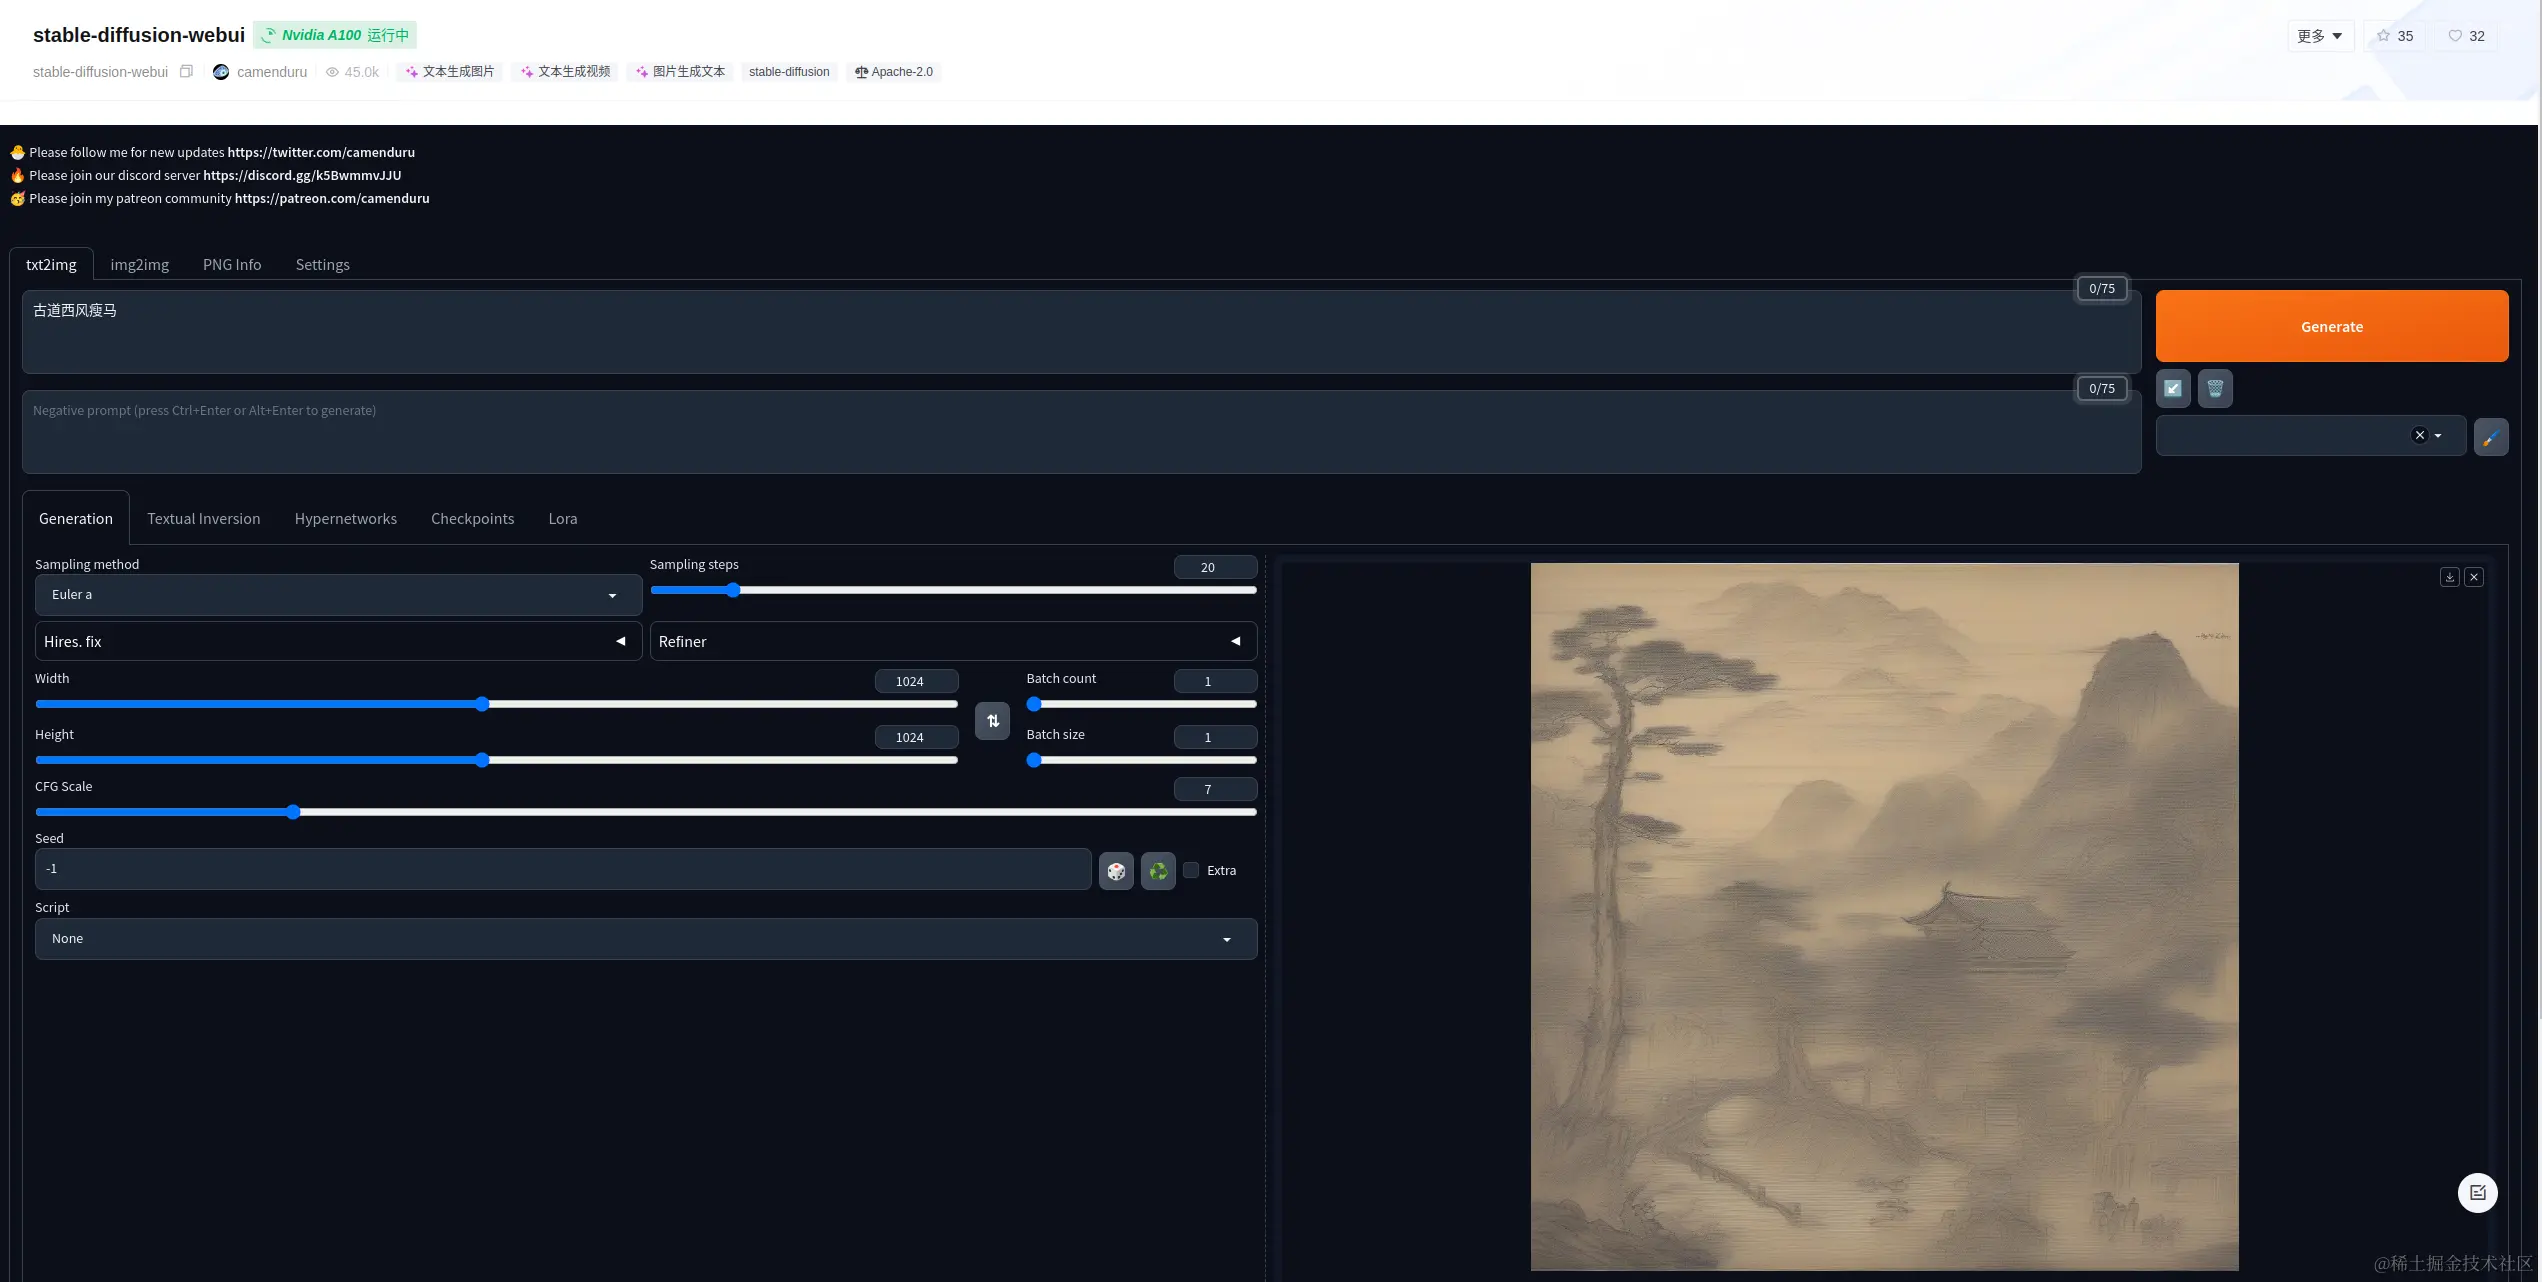Adjust the CFG Scale slider handle
This screenshot has width=2542, height=1282.
pyautogui.click(x=293, y=812)
